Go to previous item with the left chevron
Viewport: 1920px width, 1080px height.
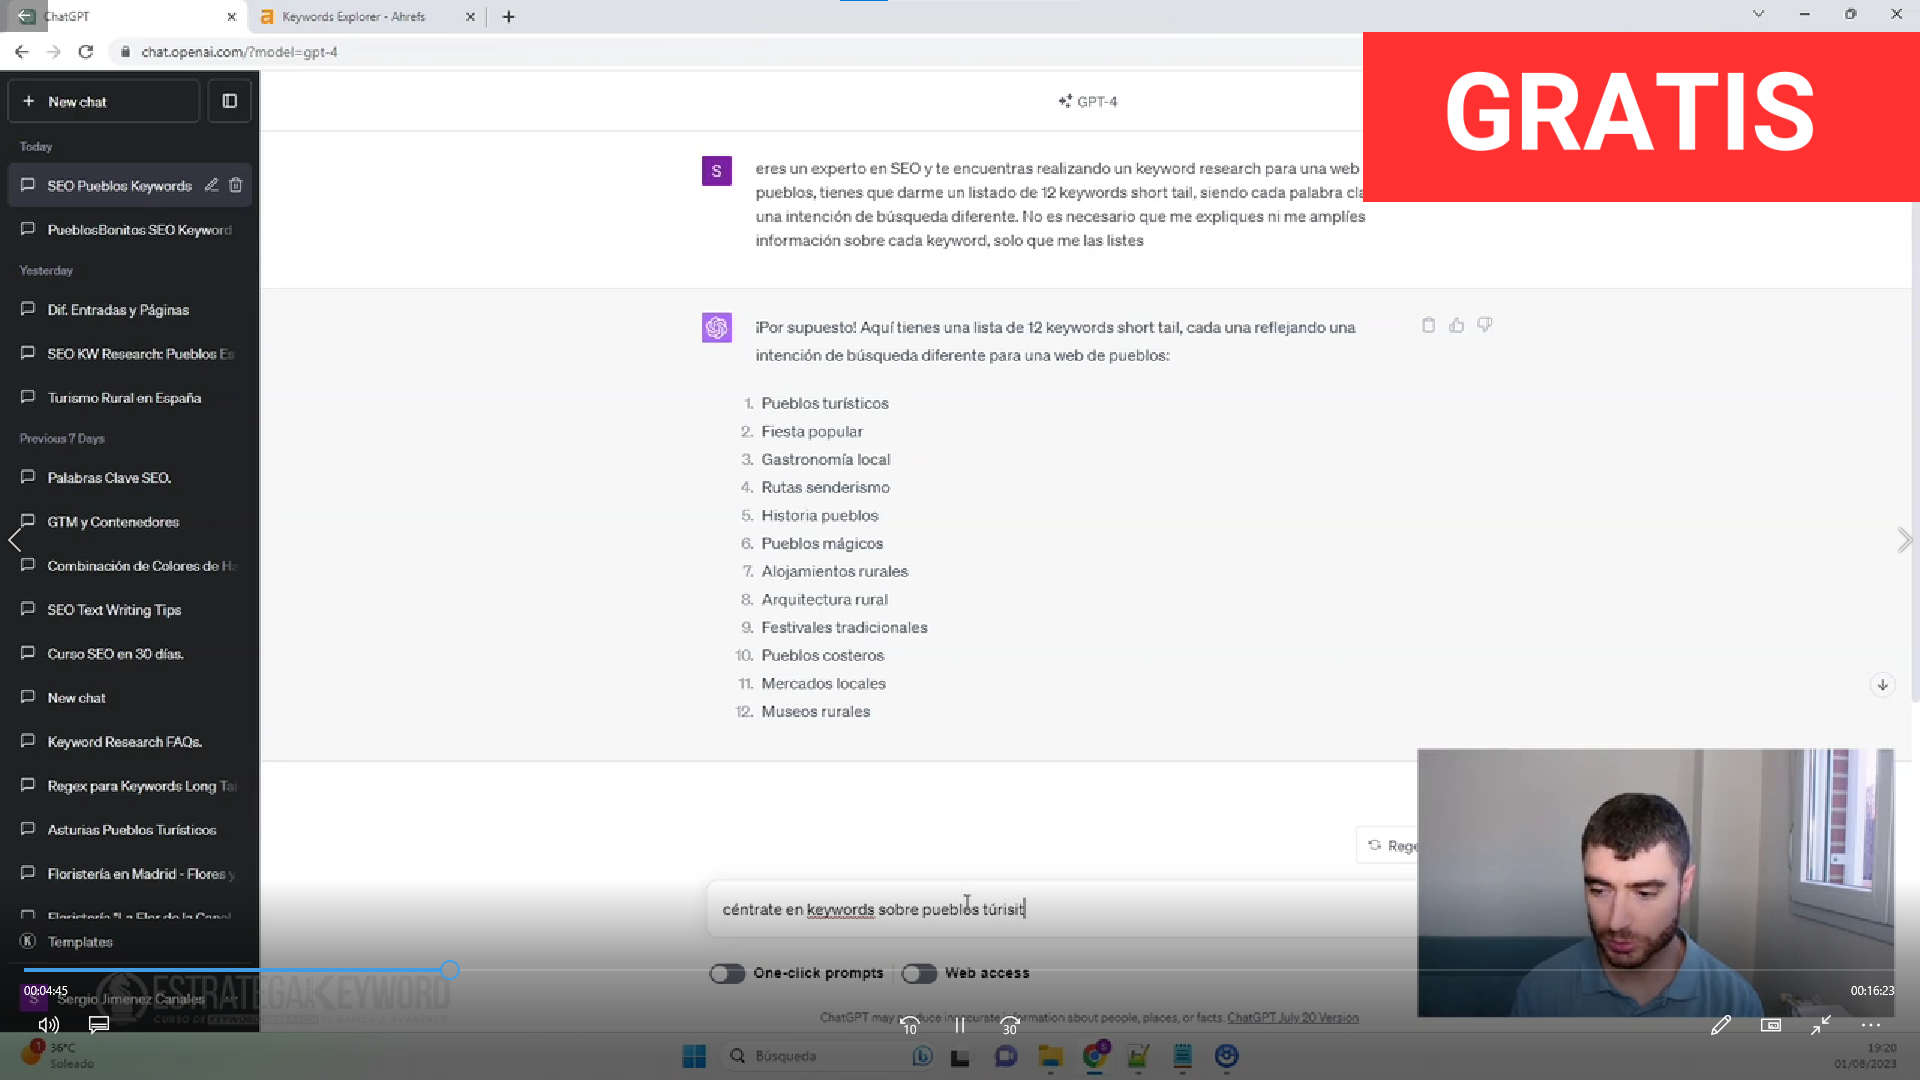pyautogui.click(x=15, y=540)
